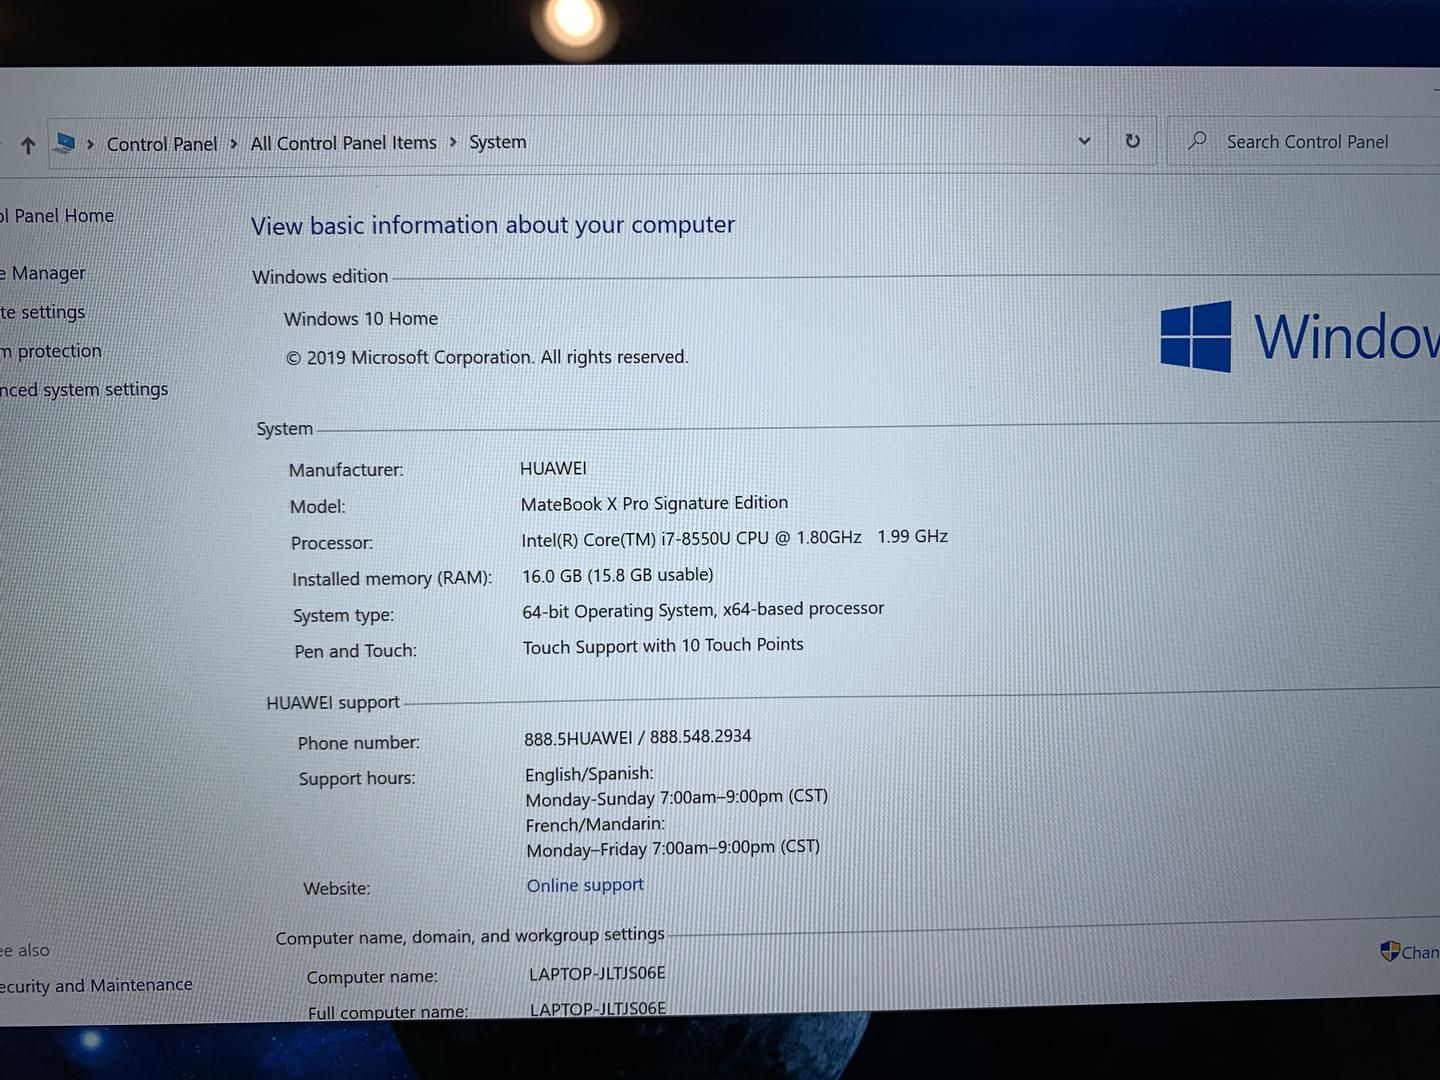
Task: Click 'Computer name, domain, and workgroup settings' header
Action: point(470,936)
